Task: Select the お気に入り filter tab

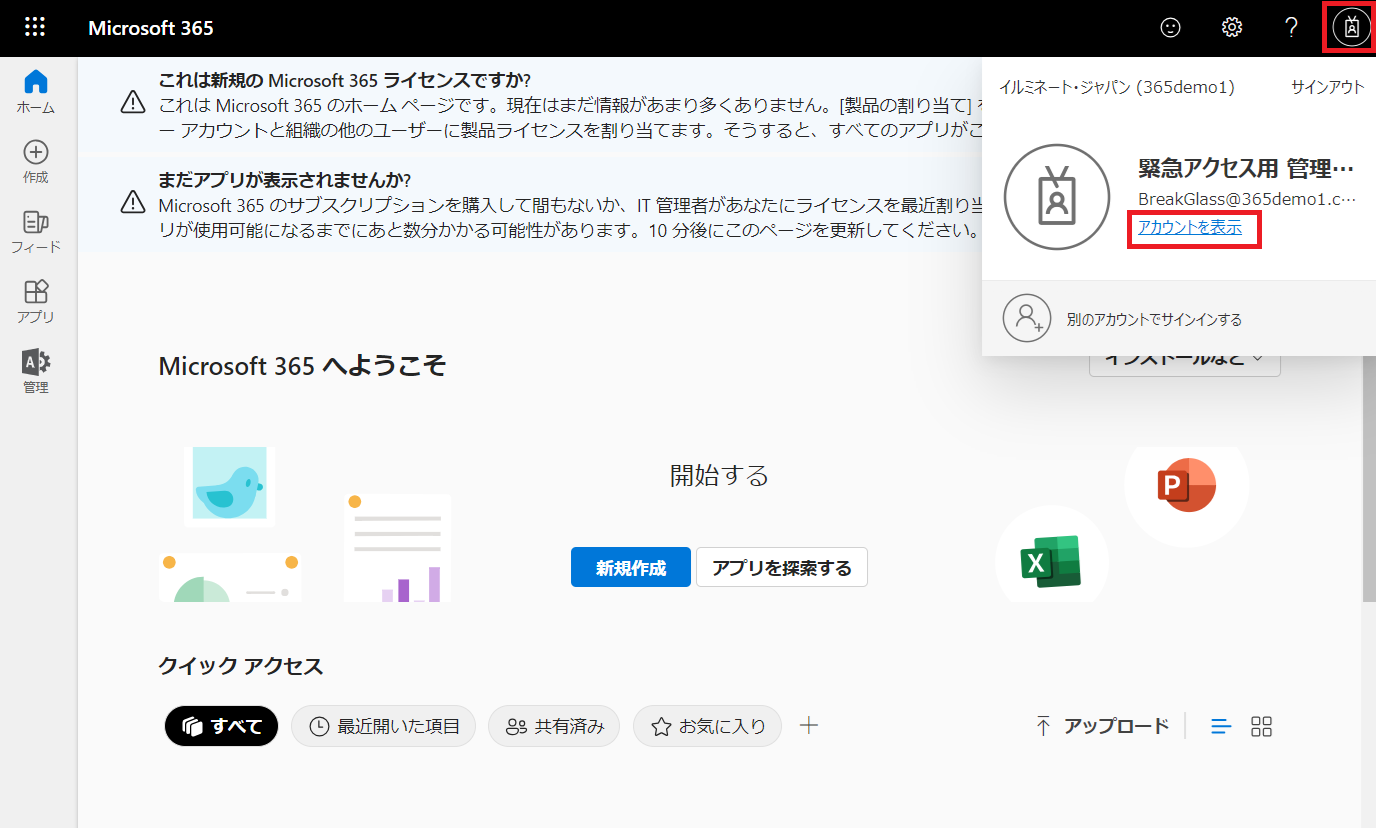Action: (x=707, y=726)
